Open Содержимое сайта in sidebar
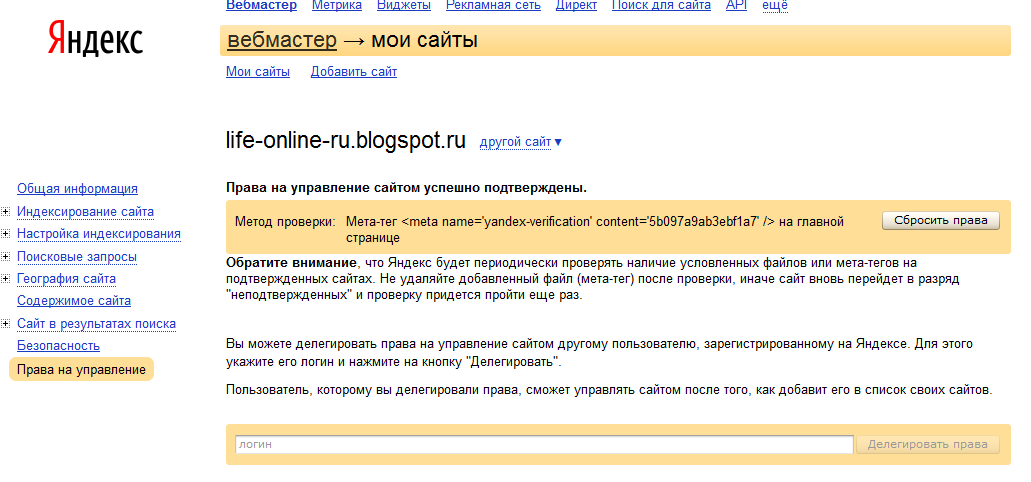 [x=74, y=301]
